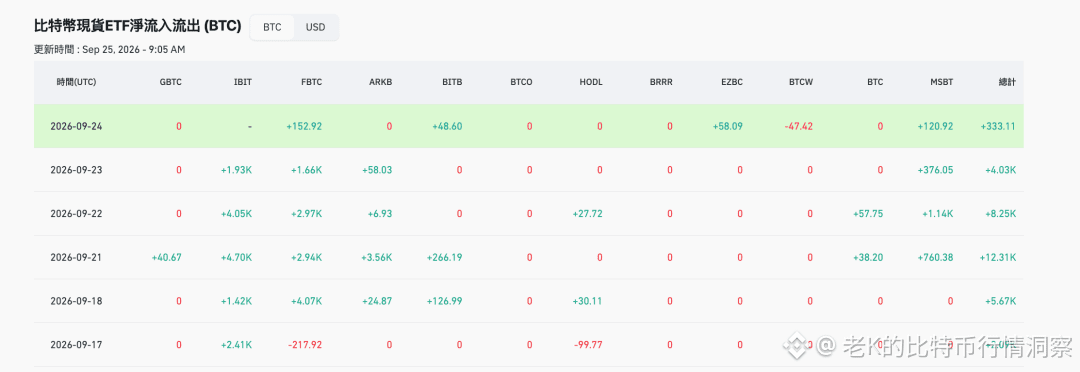Click the GBTC column header
1080x372 pixels.
tap(170, 82)
